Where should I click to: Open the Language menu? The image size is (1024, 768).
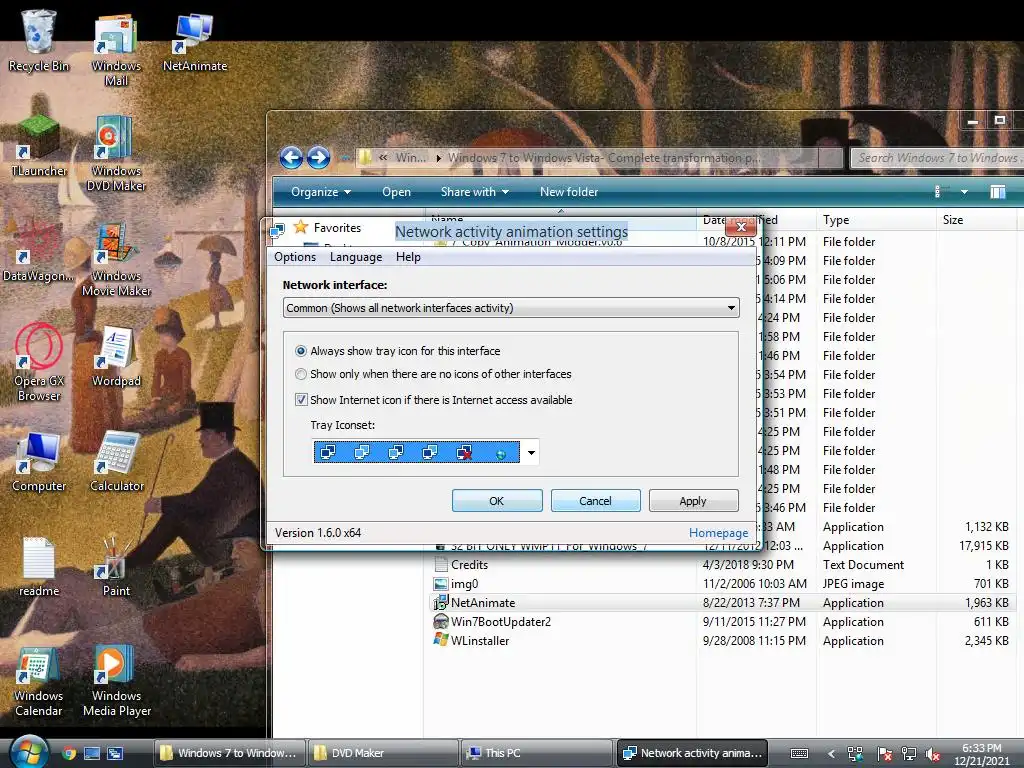[x=356, y=257]
